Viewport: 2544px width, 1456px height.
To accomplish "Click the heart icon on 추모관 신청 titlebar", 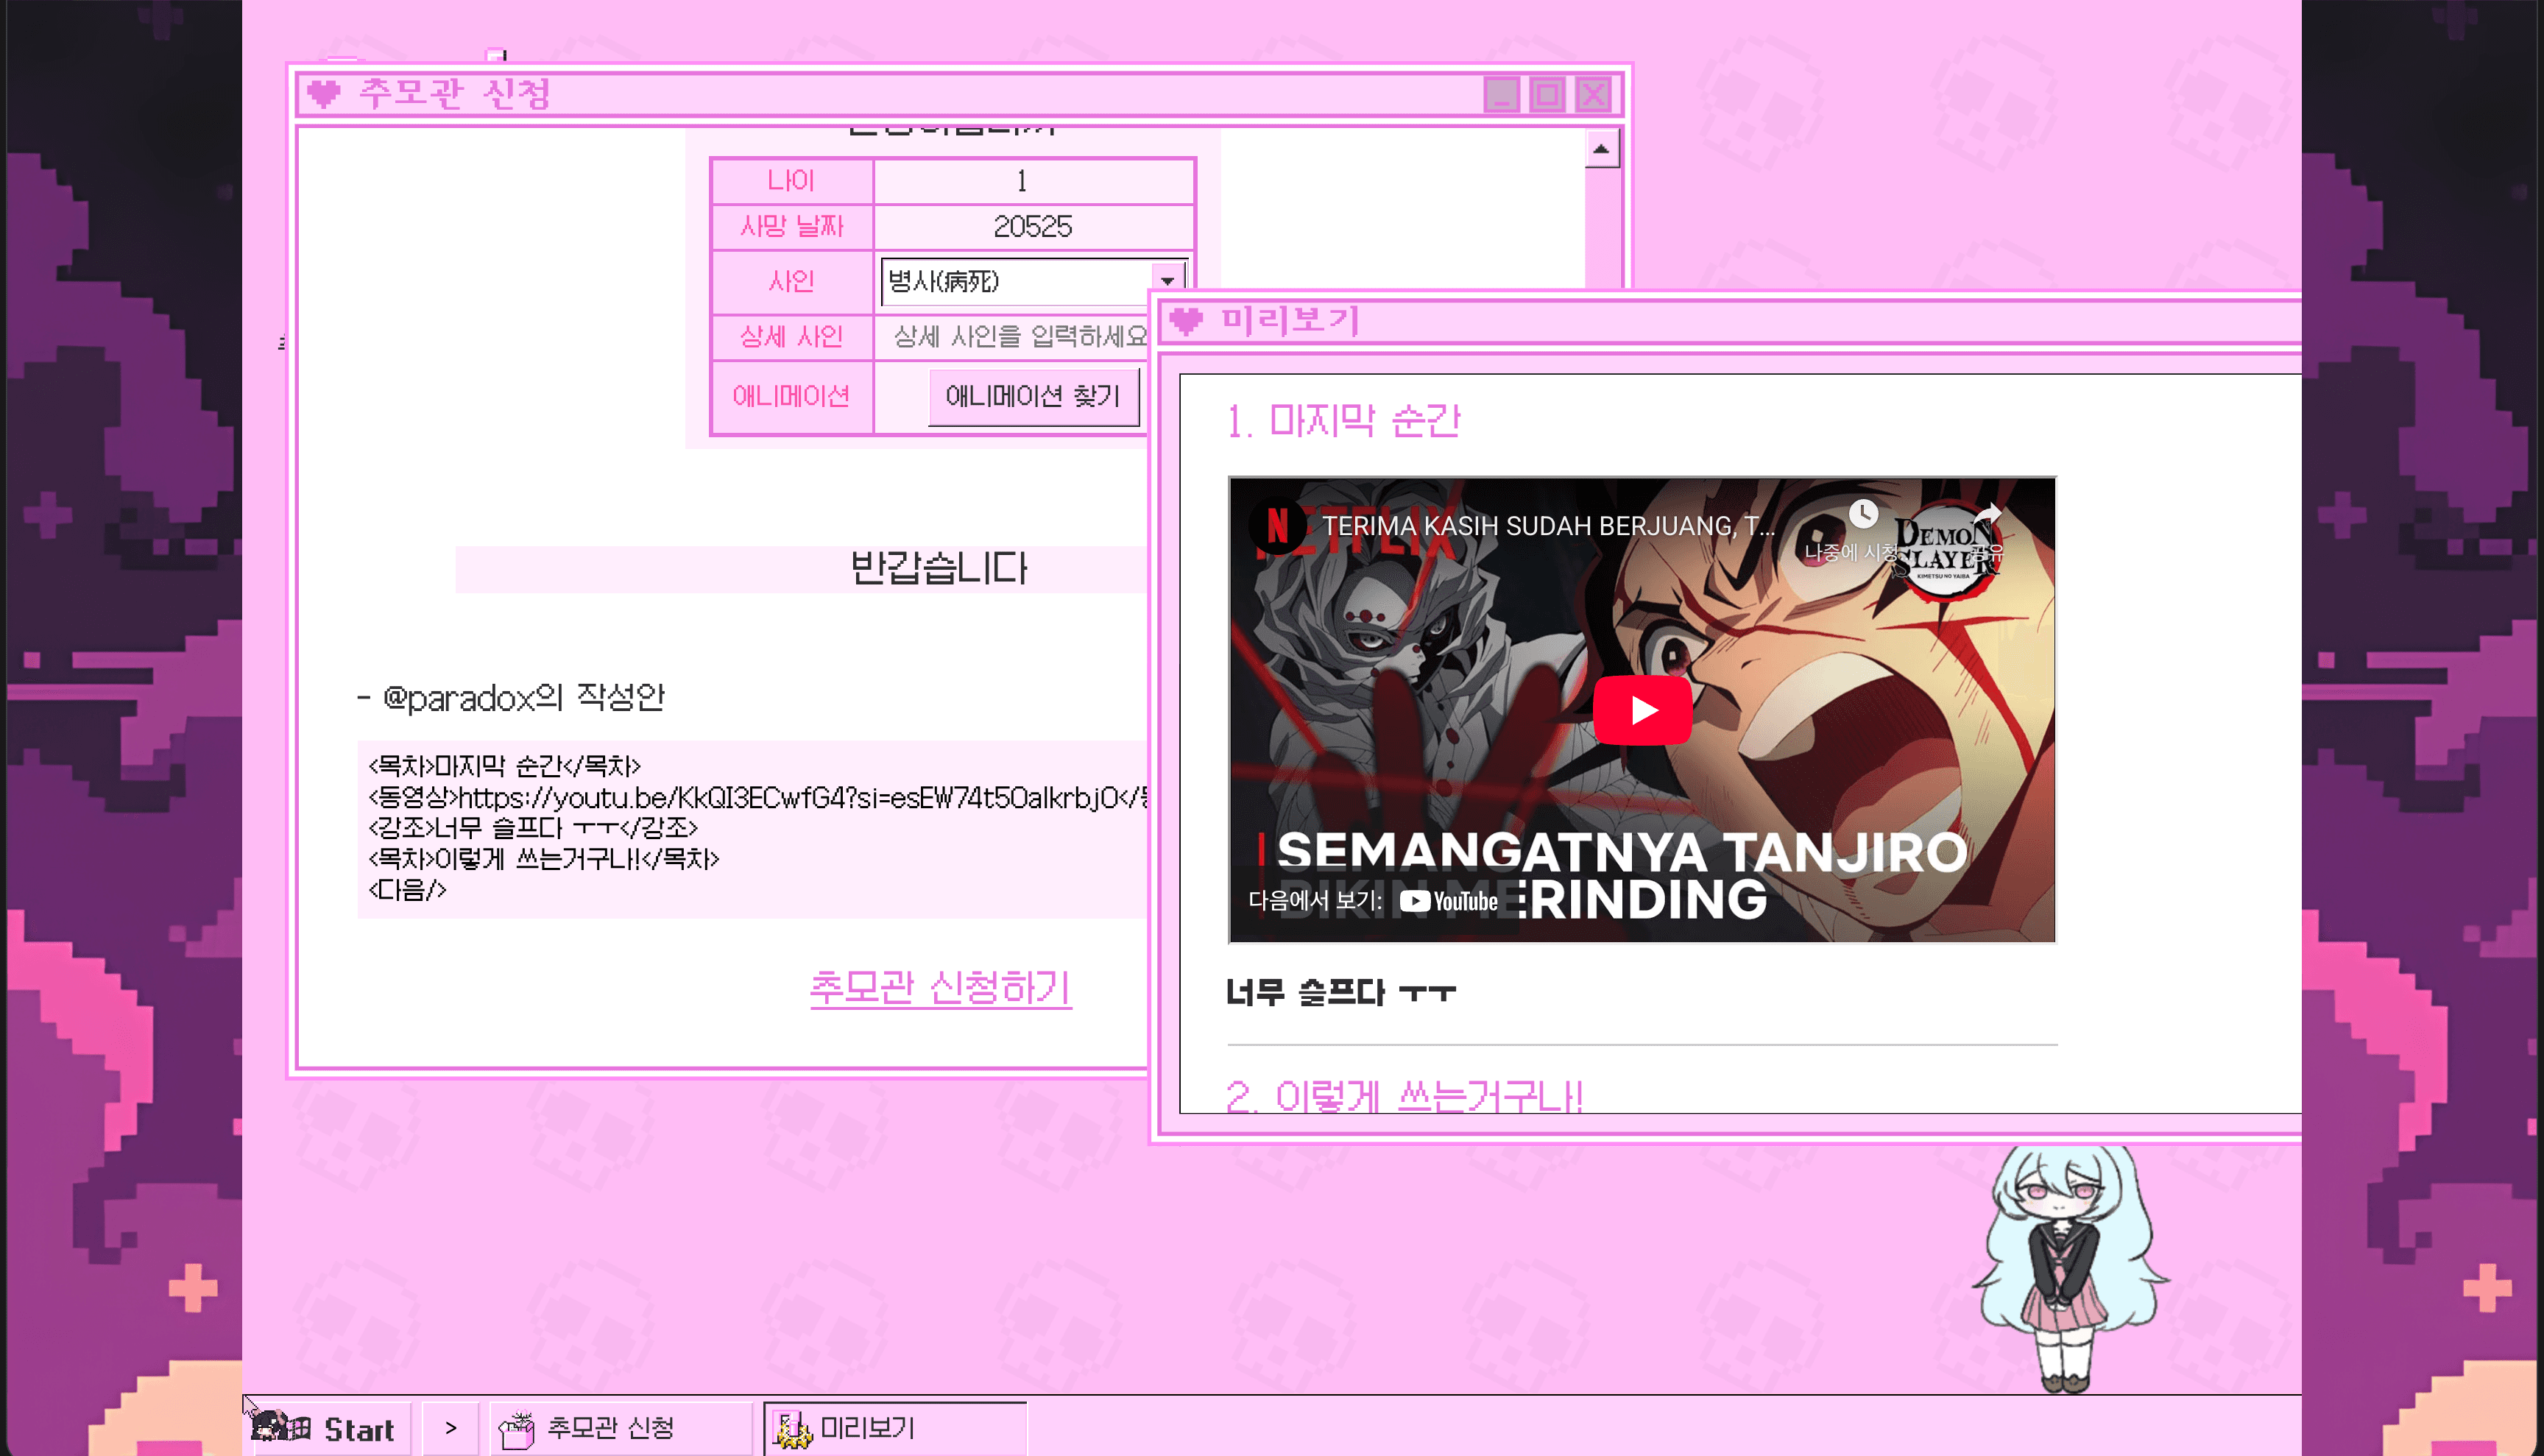I will pos(324,94).
